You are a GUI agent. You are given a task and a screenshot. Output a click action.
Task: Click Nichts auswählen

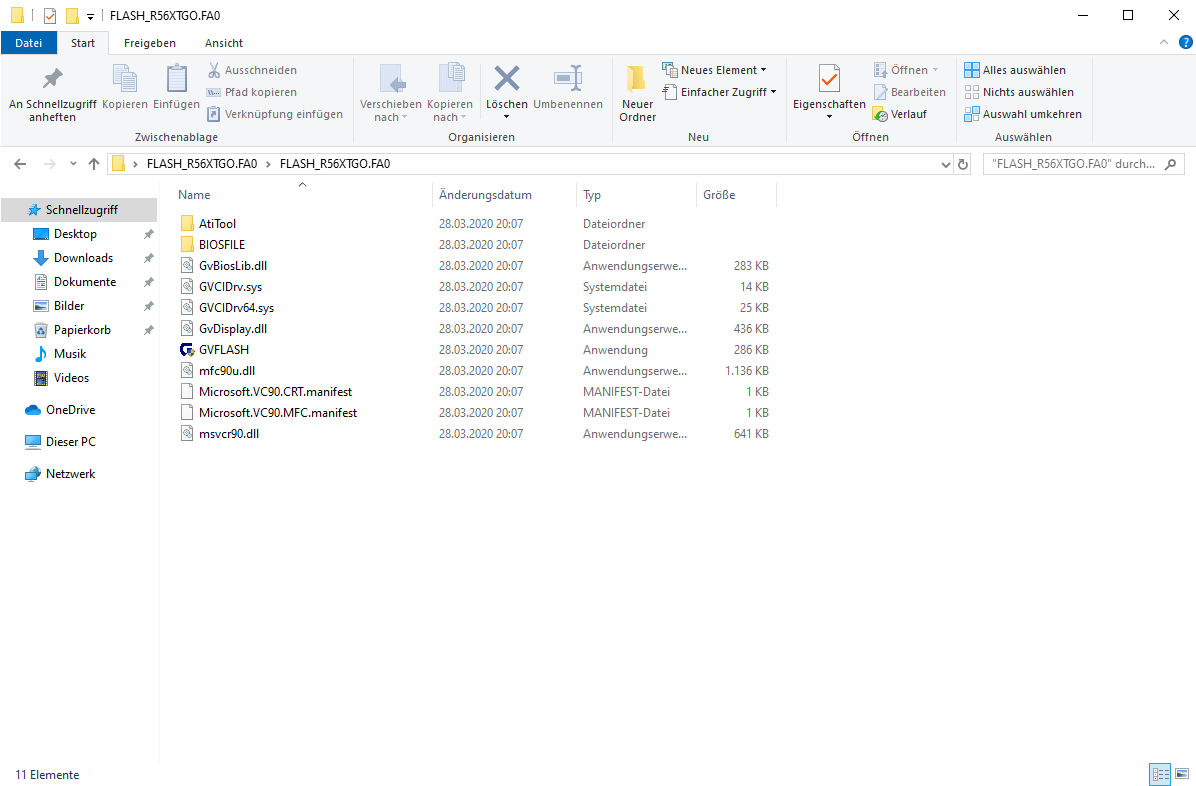point(1019,92)
